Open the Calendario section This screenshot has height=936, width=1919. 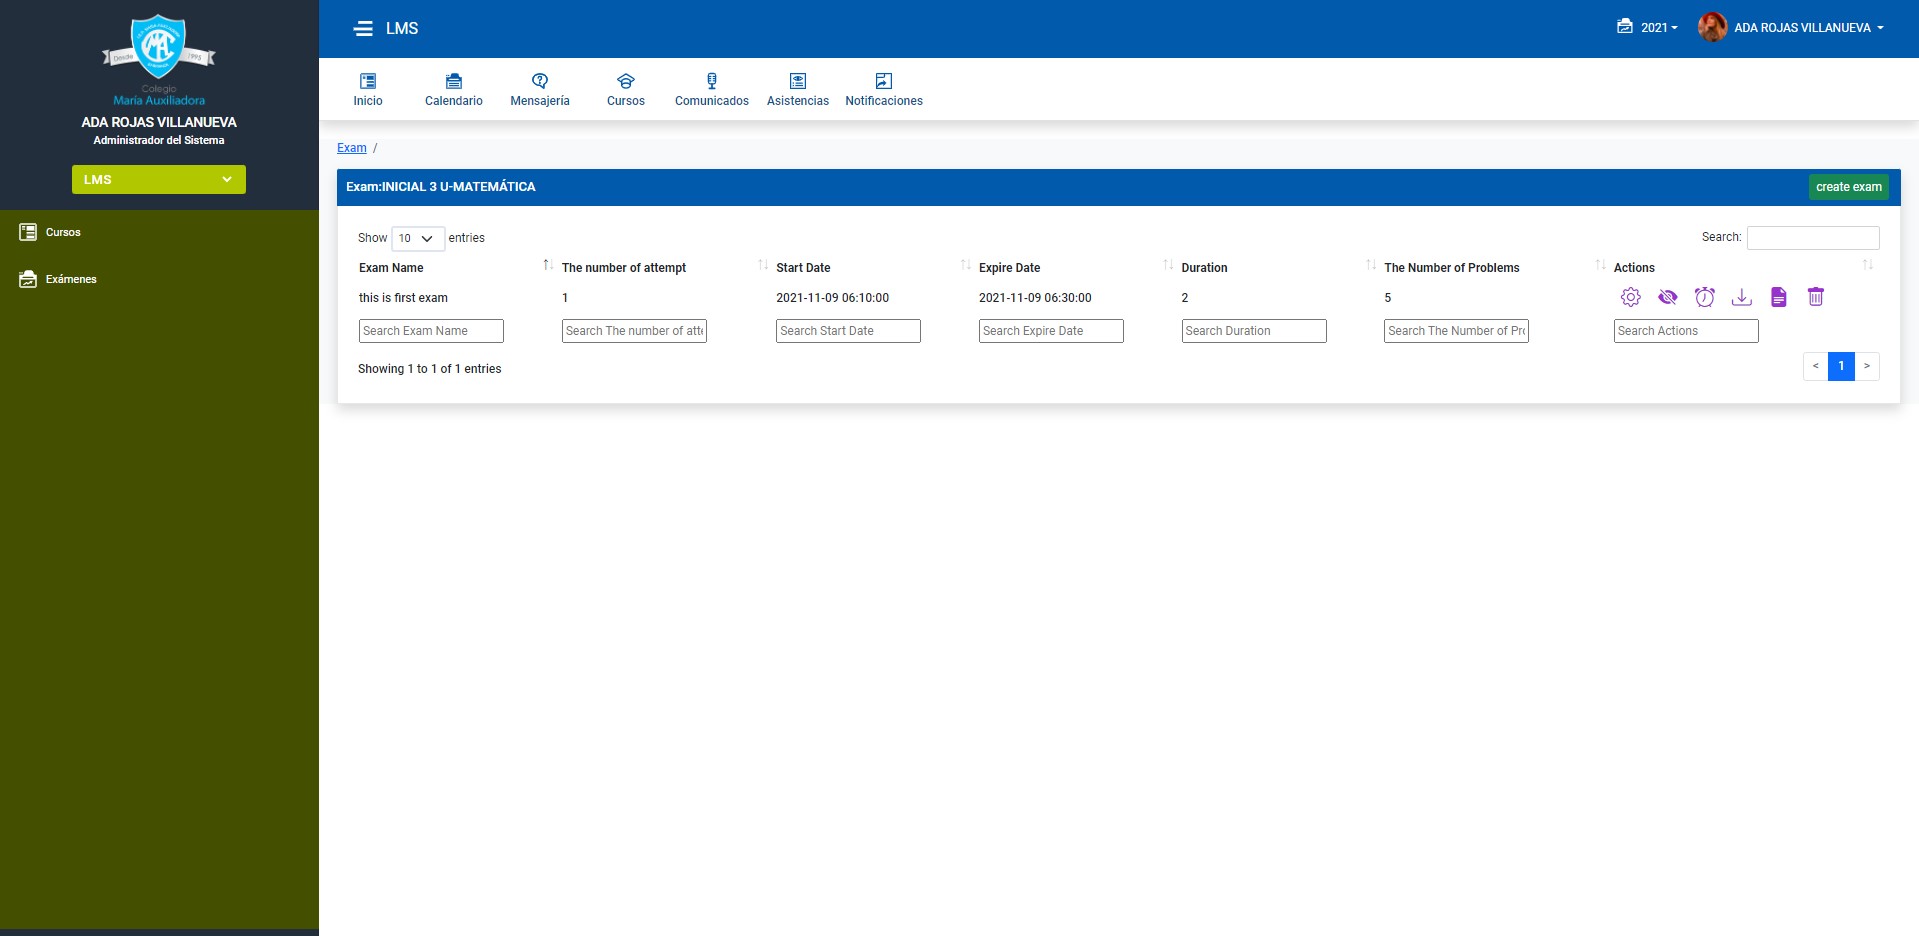[454, 90]
